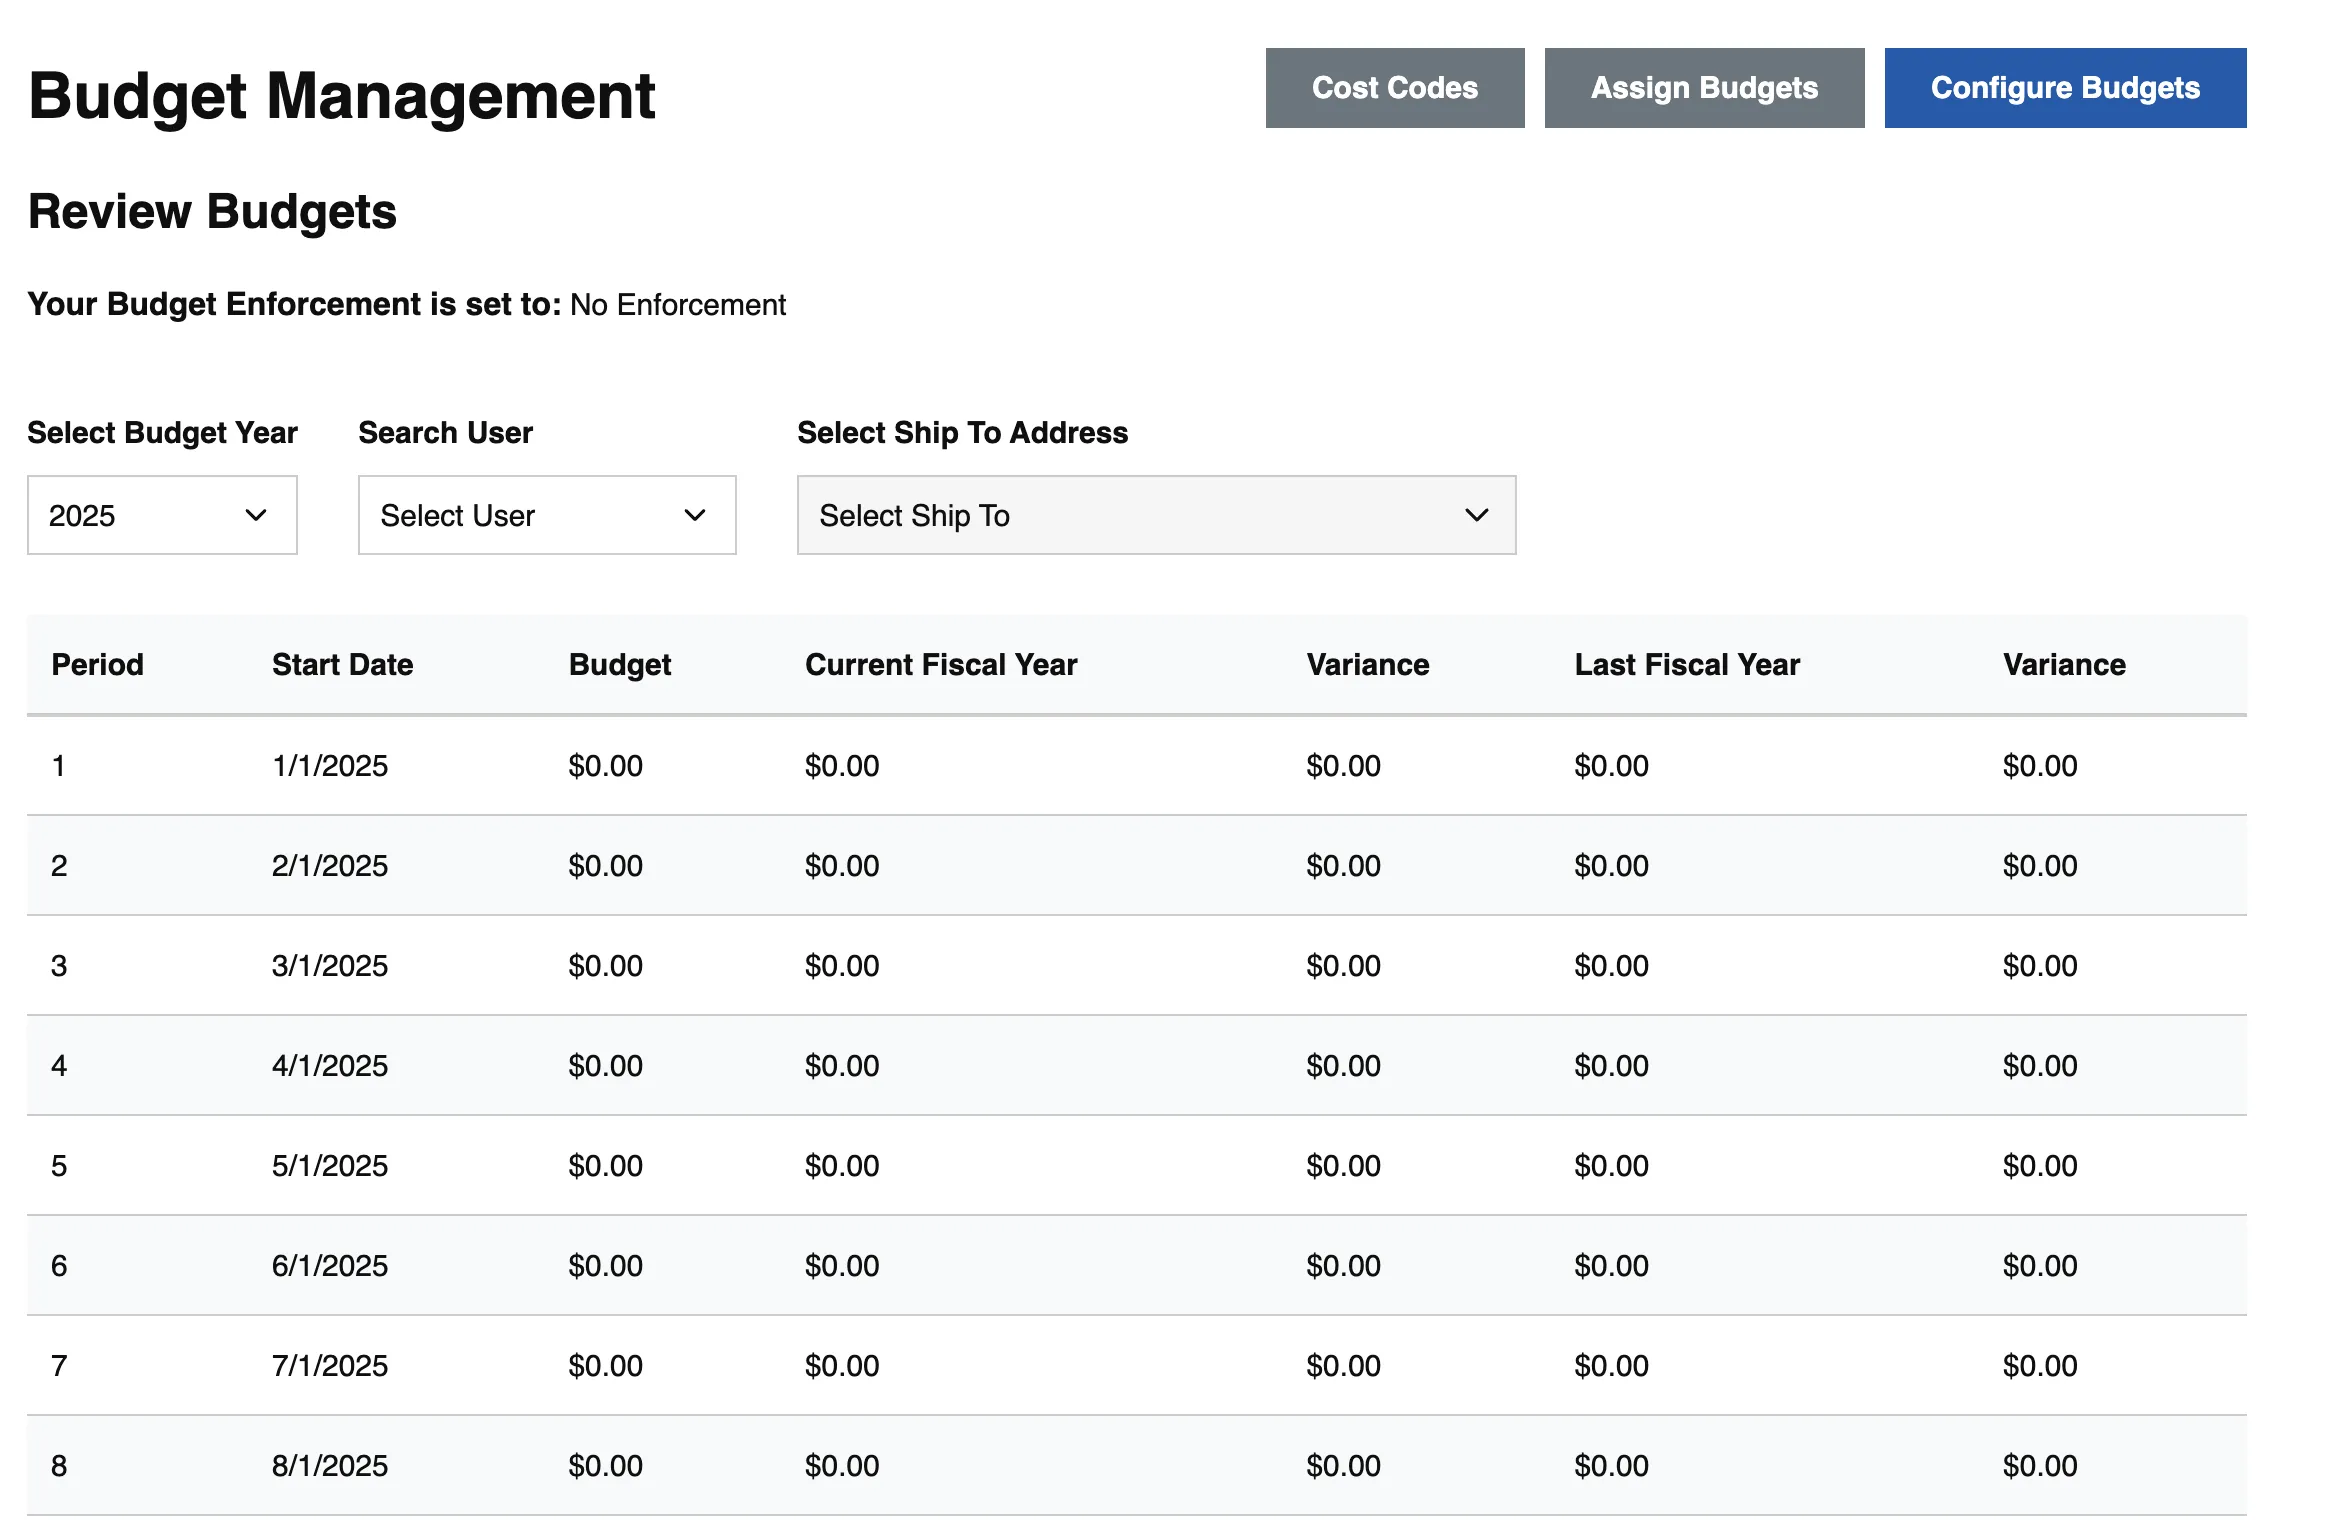
Task: Click the Current Fiscal Year column header
Action: [941, 665]
